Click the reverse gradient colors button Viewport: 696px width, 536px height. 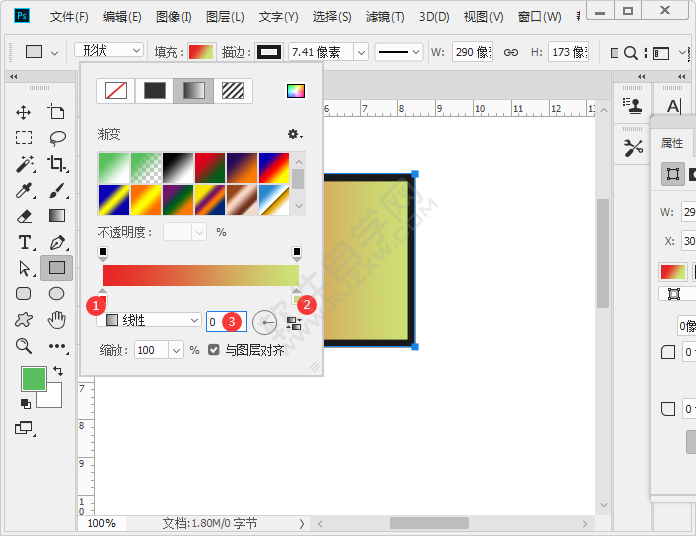click(294, 323)
